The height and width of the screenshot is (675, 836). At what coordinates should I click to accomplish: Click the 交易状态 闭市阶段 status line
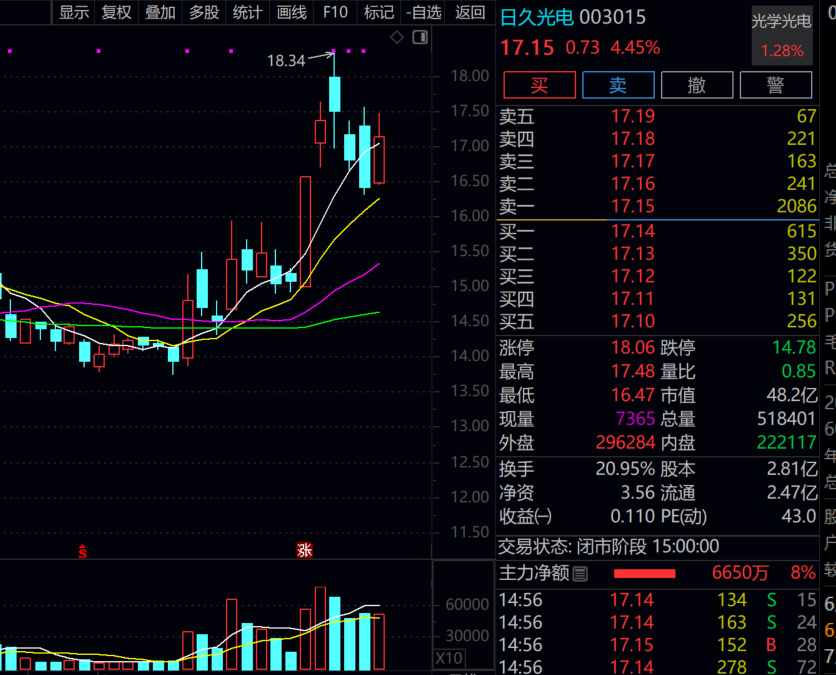608,547
